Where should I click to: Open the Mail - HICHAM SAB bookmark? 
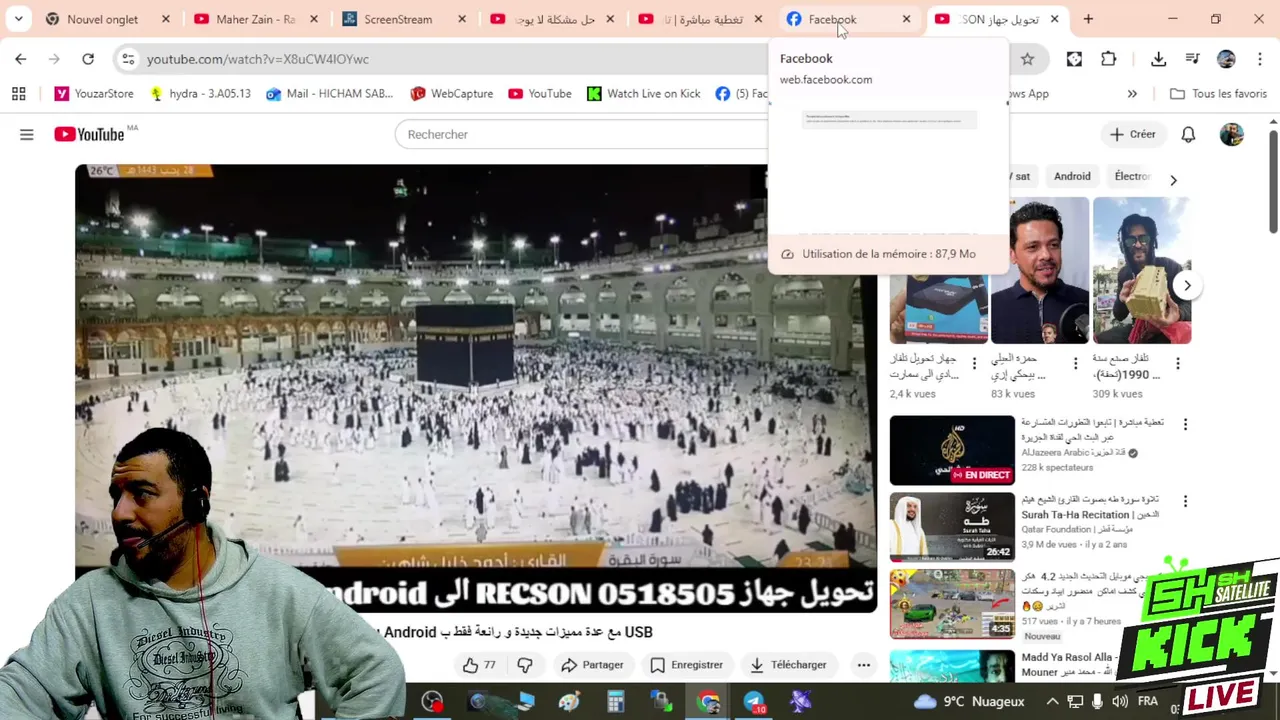pos(330,93)
